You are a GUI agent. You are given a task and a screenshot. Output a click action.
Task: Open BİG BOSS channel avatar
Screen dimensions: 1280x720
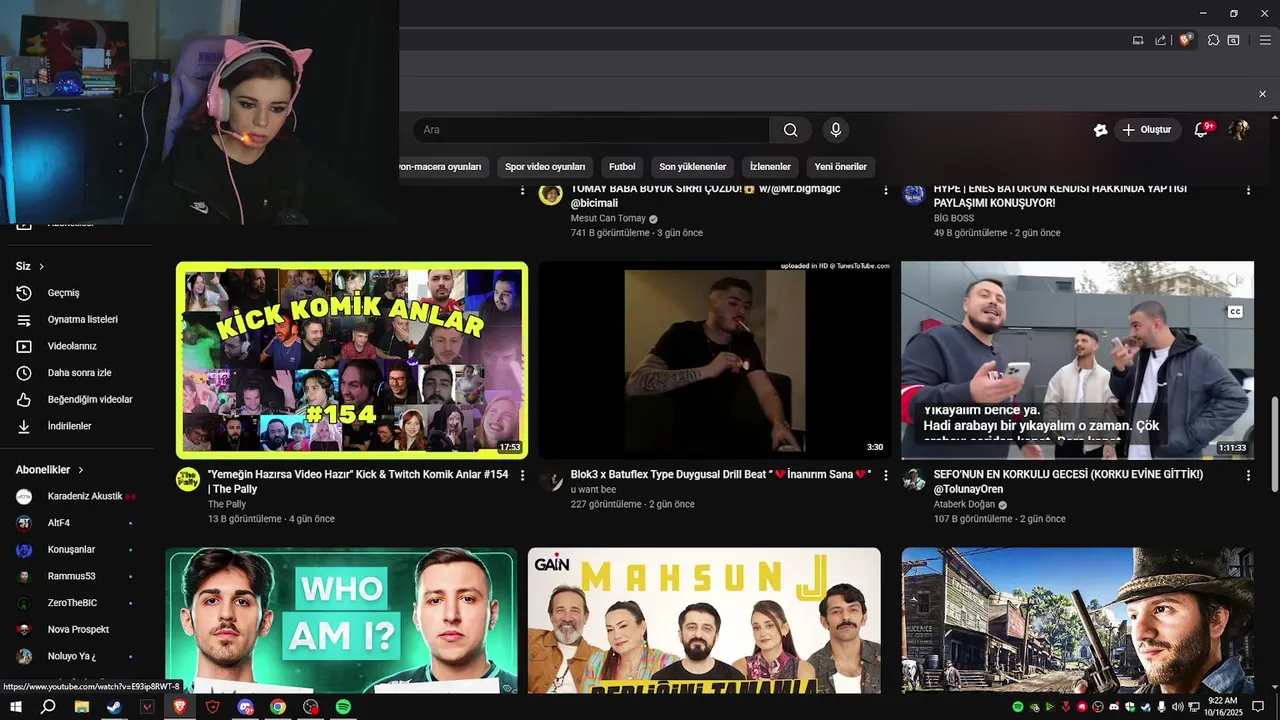pos(914,193)
